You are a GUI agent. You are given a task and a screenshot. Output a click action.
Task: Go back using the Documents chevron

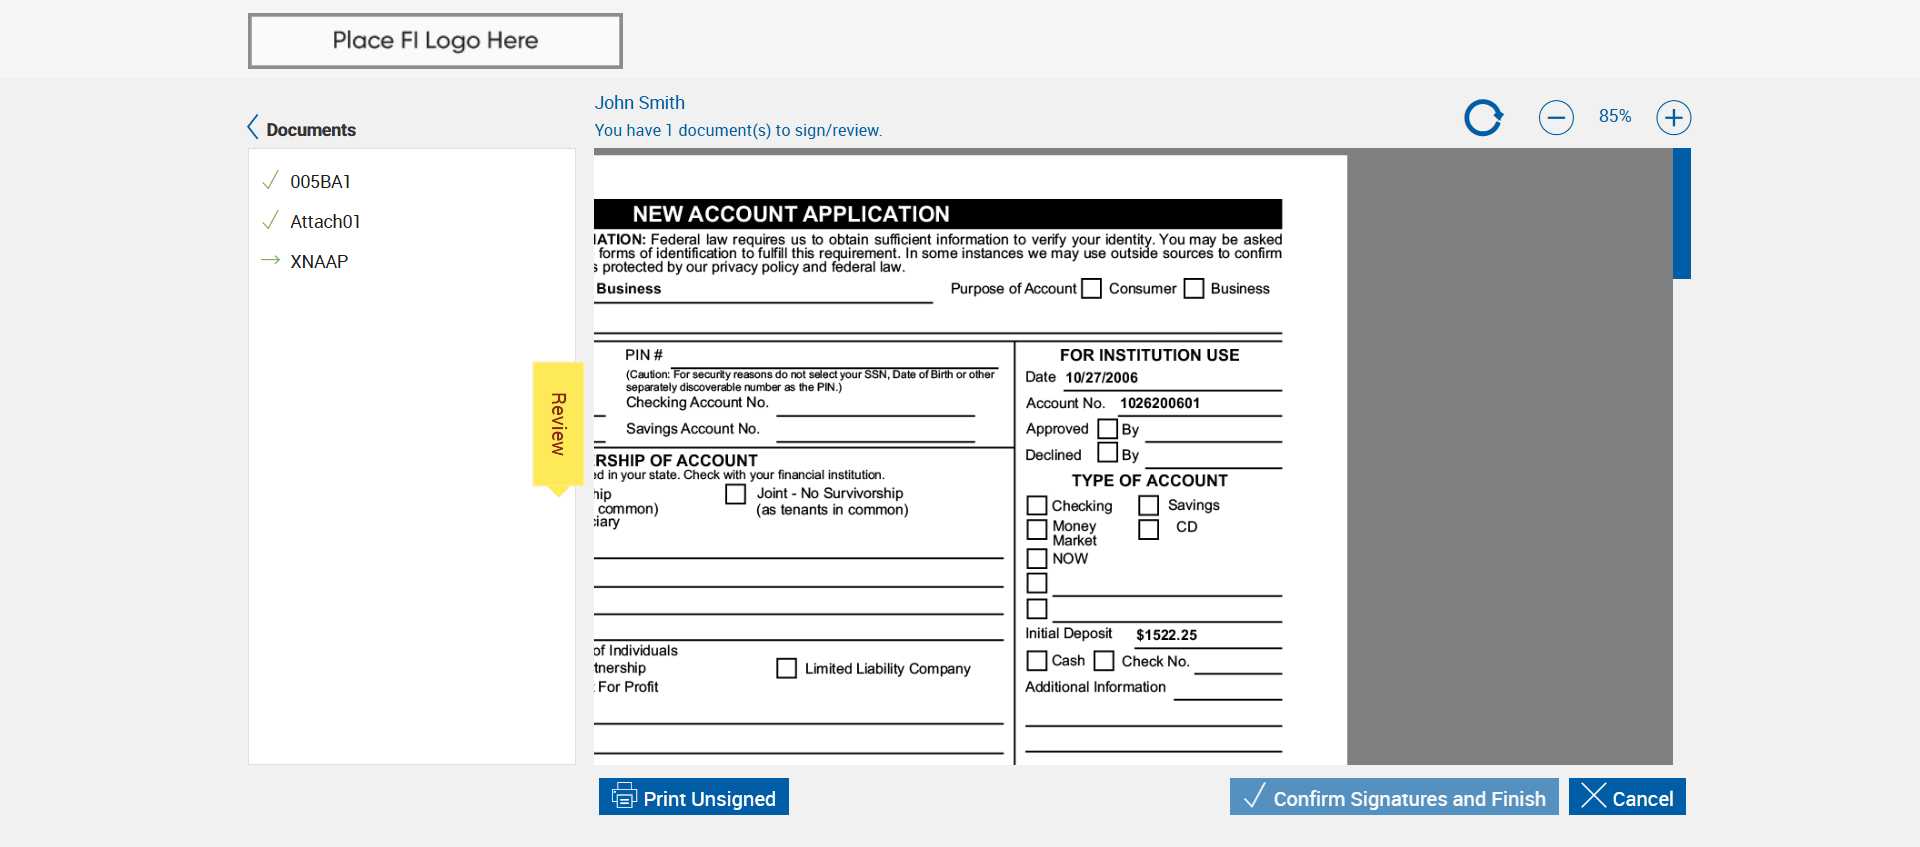[253, 127]
